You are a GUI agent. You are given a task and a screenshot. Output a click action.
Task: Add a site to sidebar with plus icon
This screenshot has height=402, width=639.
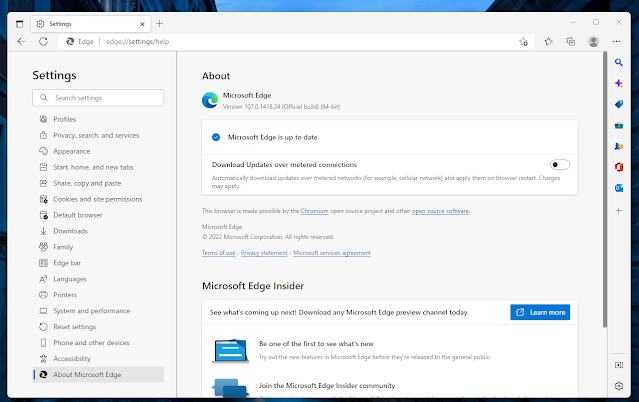[619, 210]
